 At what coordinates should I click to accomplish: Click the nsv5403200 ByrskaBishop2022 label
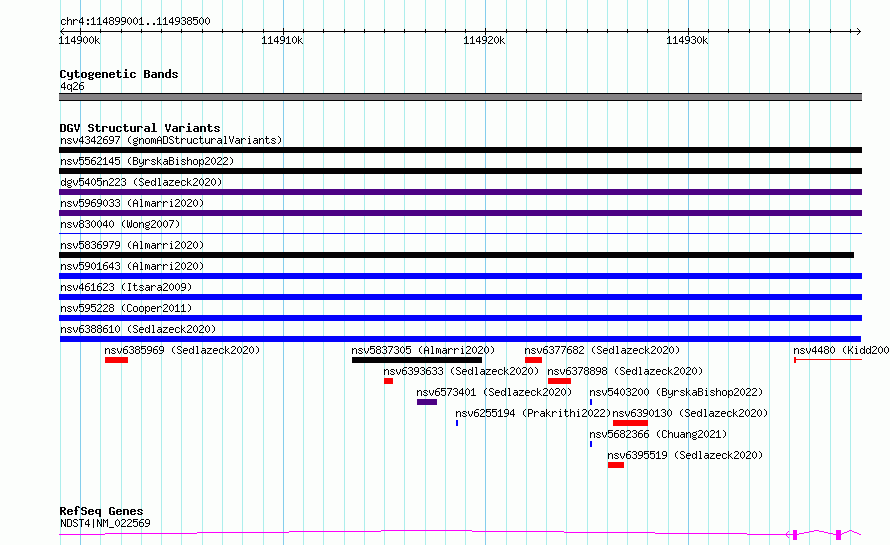(x=676, y=392)
